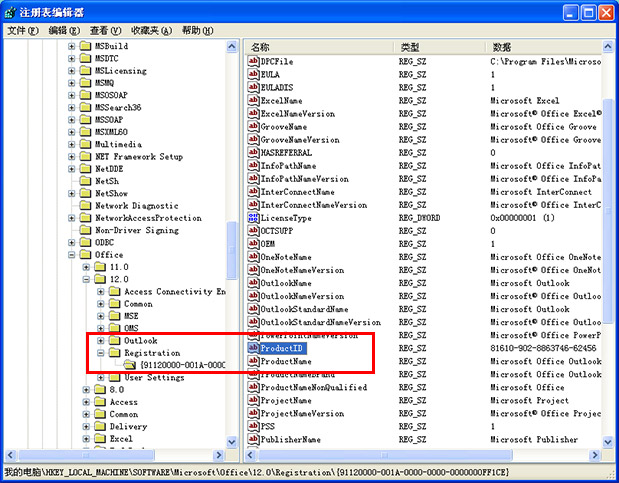Select the MSSearch36 tree item
Image resolution: width=619 pixels, height=483 pixels.
click(118, 107)
